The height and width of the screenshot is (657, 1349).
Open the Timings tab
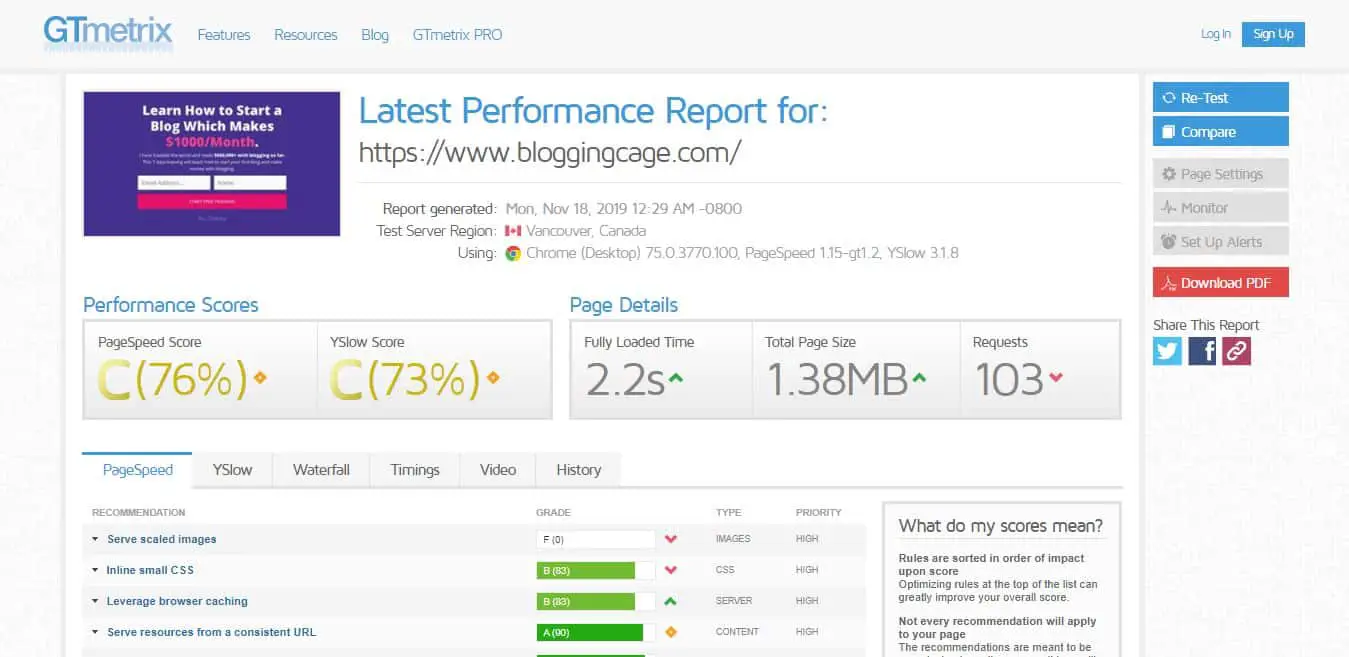(x=415, y=469)
